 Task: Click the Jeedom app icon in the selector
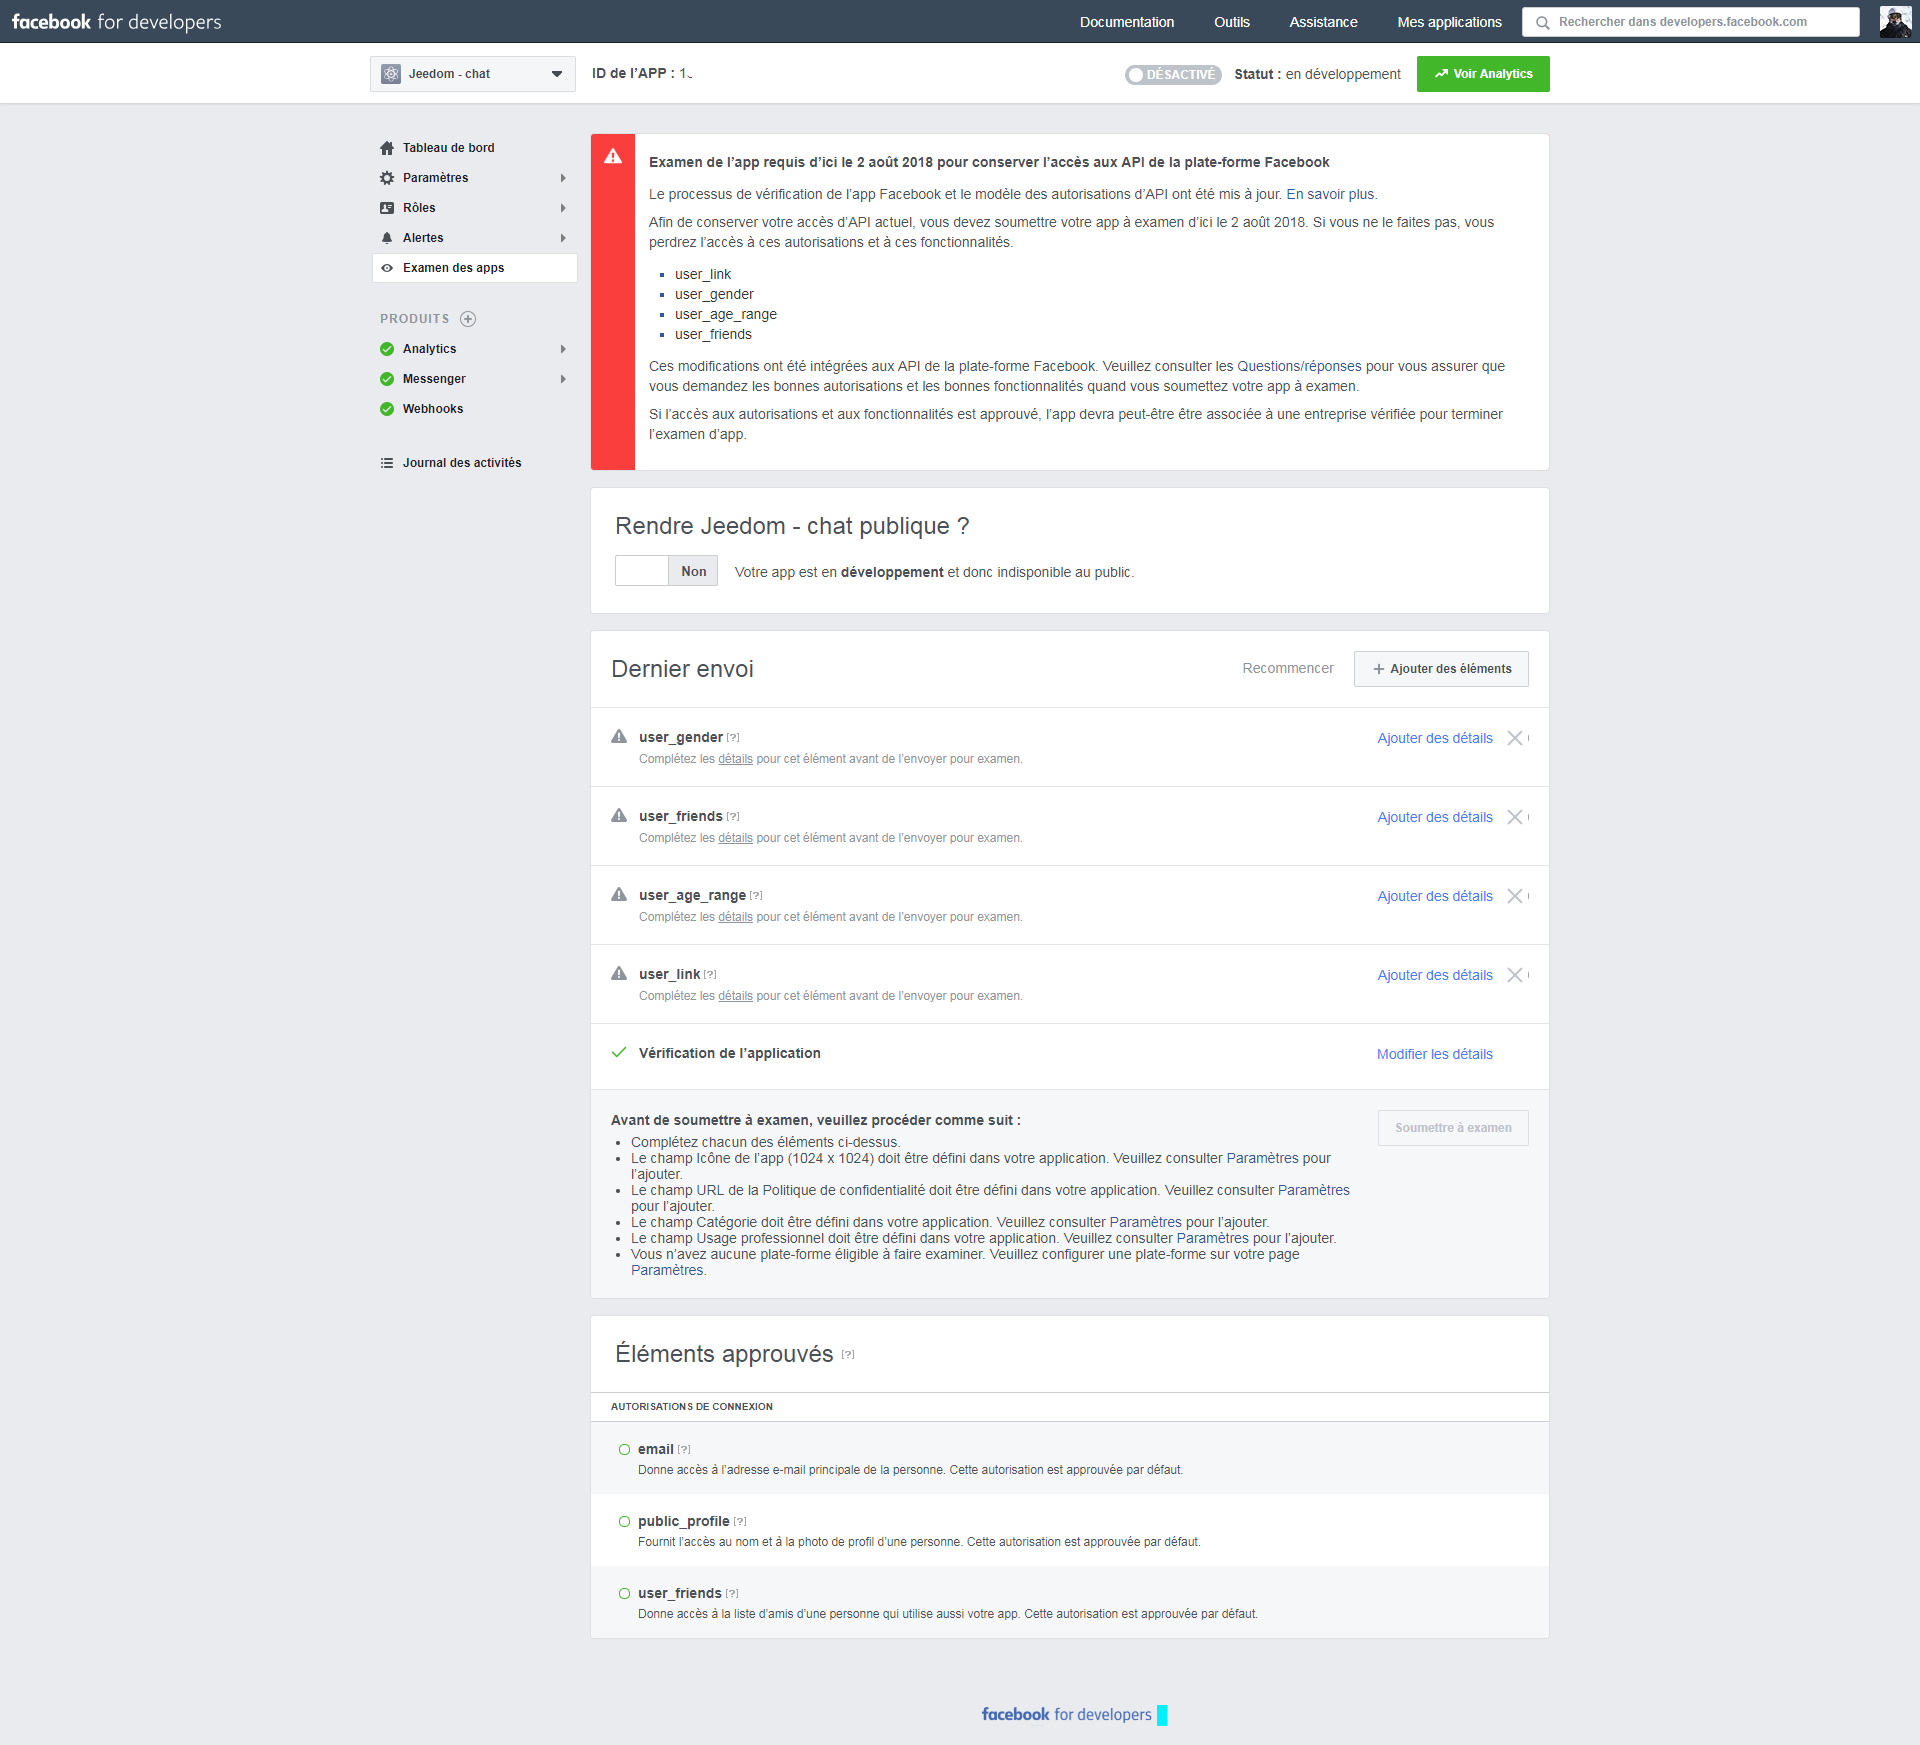(x=391, y=74)
